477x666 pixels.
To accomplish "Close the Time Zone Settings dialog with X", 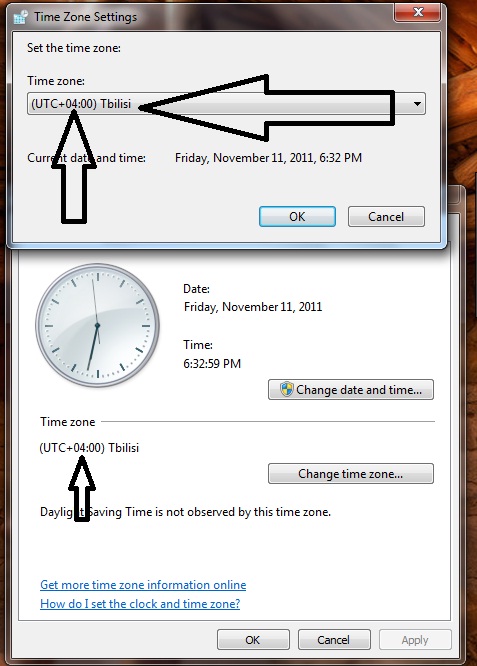I will [x=418, y=12].
